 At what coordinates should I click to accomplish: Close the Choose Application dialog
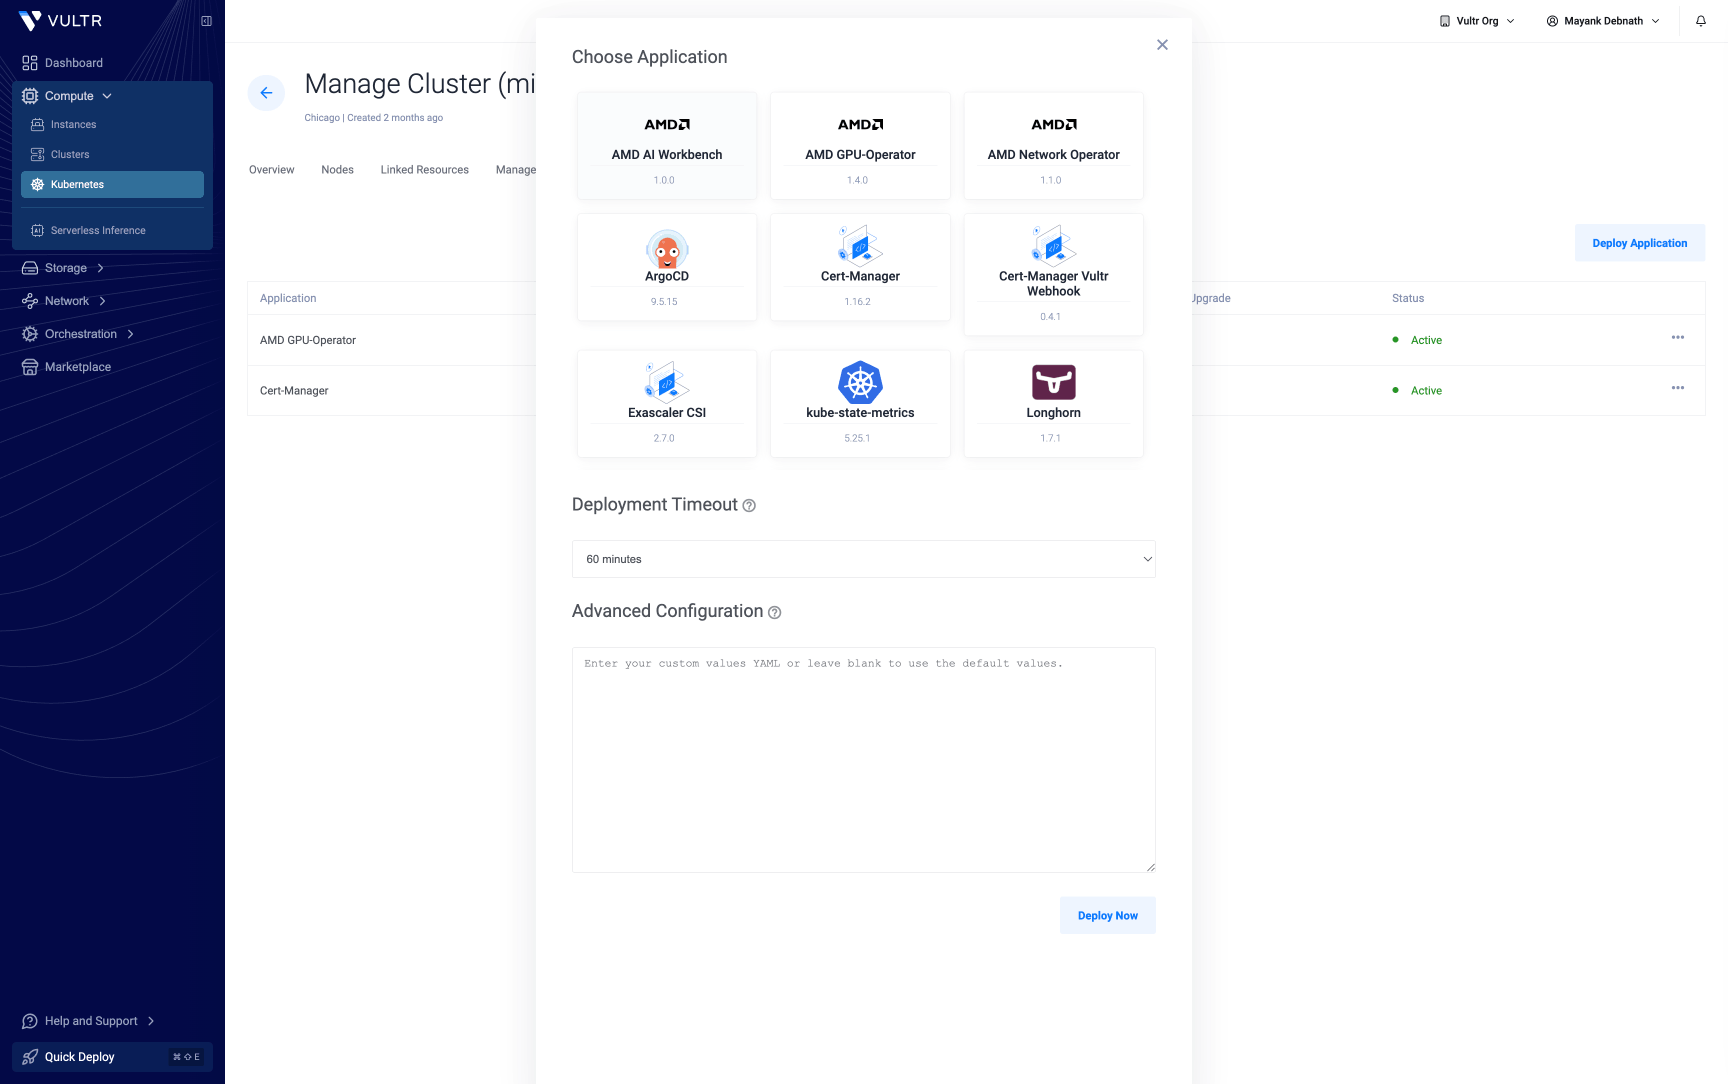1162,45
